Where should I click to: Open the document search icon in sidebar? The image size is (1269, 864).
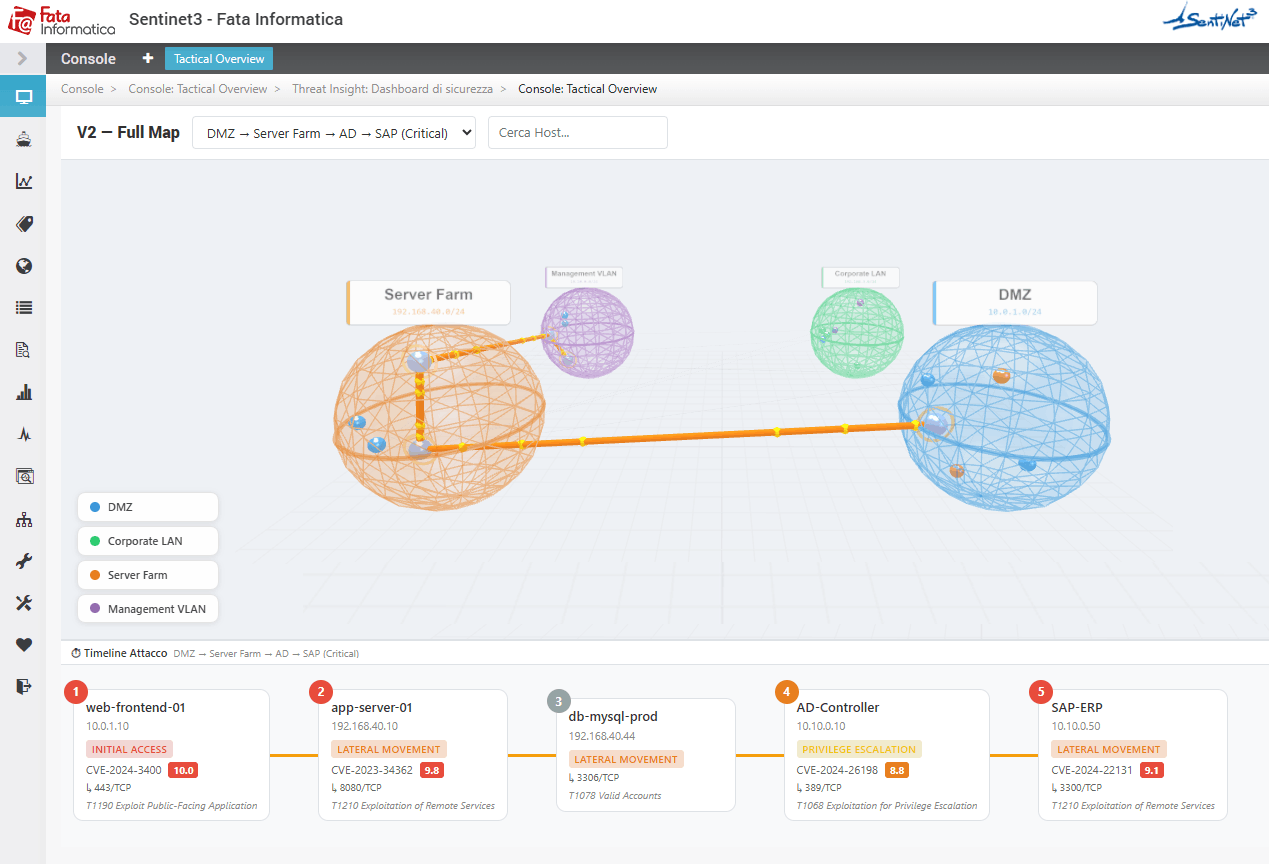point(24,350)
